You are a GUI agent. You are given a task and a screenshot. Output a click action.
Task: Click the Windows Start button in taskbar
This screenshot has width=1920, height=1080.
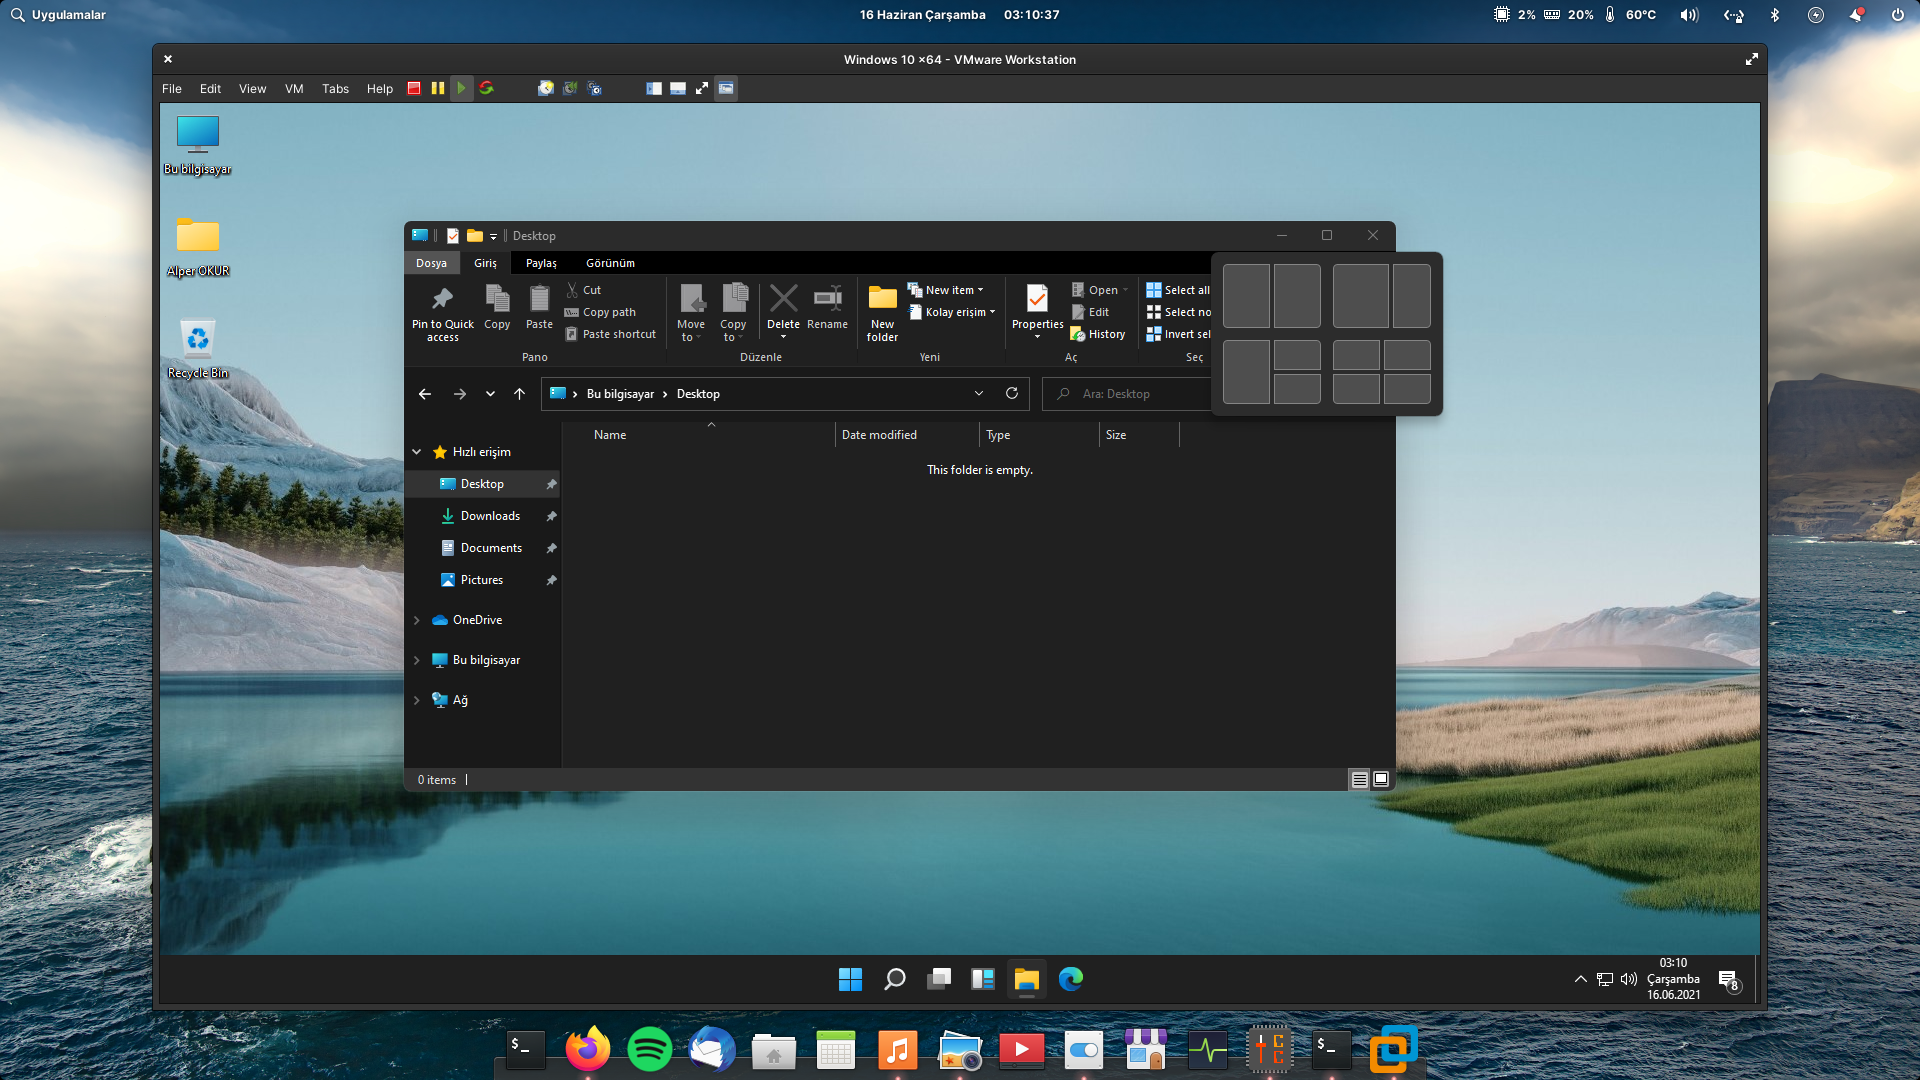[850, 979]
